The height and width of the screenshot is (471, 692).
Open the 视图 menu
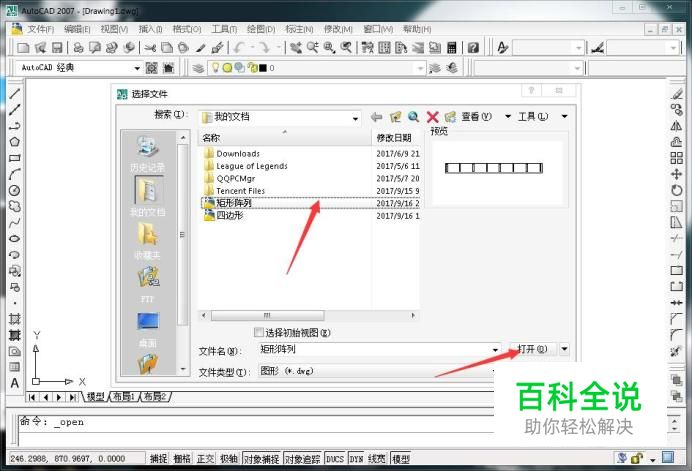pyautogui.click(x=114, y=29)
